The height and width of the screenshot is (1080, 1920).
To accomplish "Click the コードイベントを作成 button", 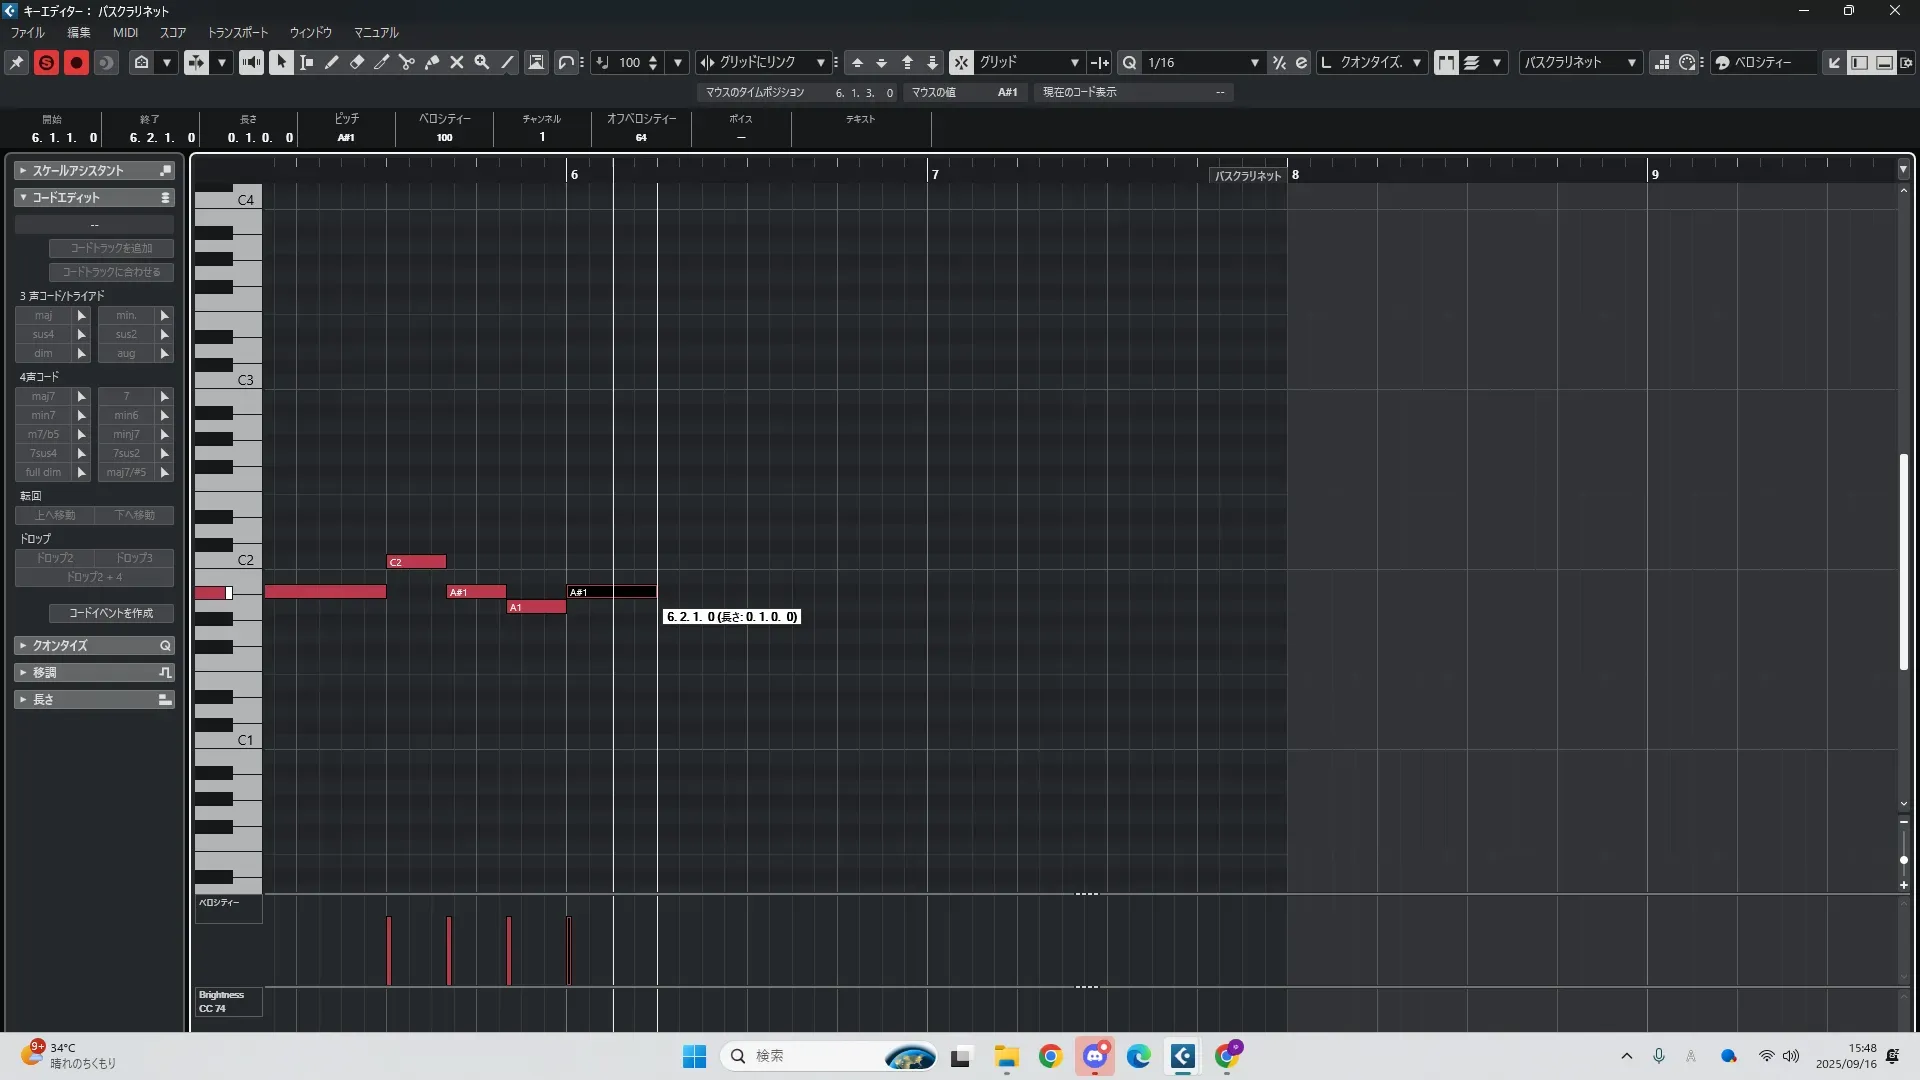I will point(111,613).
